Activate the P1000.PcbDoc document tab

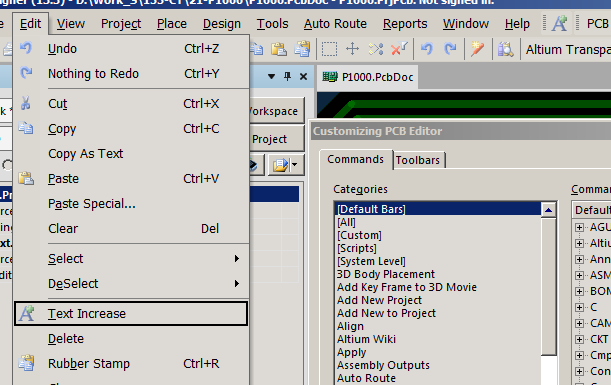(x=368, y=77)
